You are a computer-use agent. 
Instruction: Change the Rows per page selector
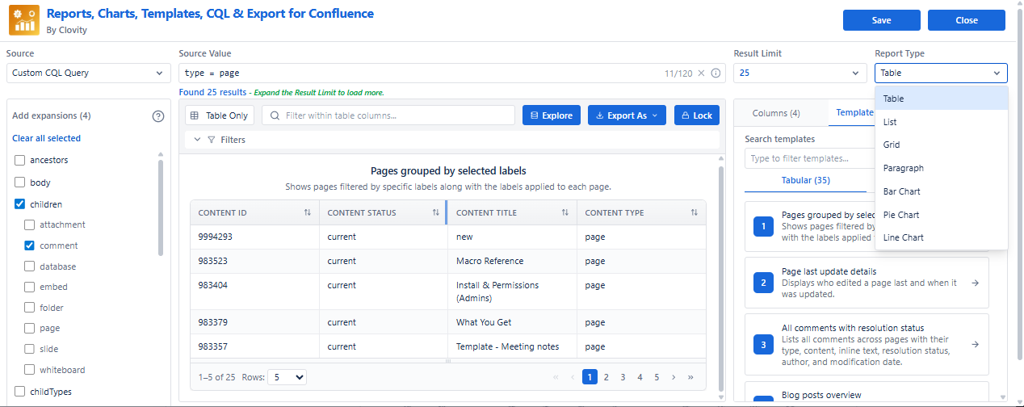(x=286, y=377)
